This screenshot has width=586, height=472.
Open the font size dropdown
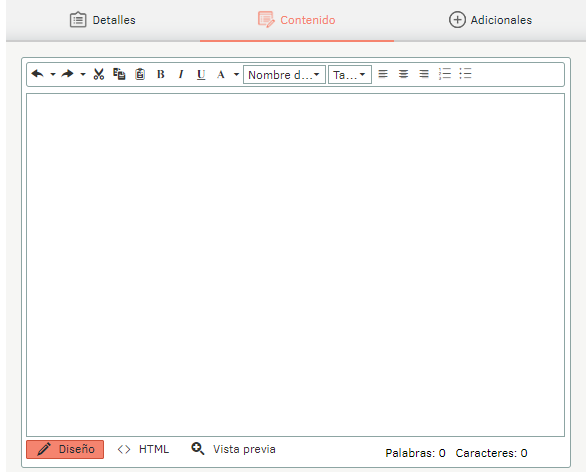(350, 75)
